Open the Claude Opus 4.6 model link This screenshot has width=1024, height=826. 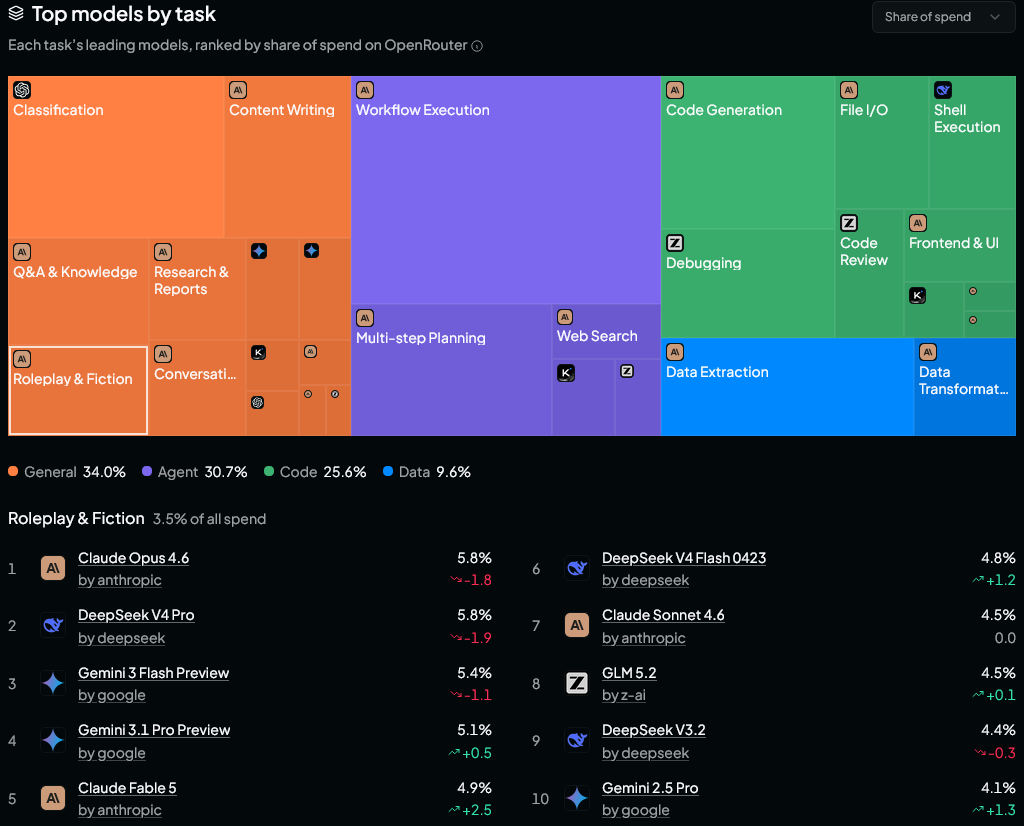pyautogui.click(x=133, y=558)
